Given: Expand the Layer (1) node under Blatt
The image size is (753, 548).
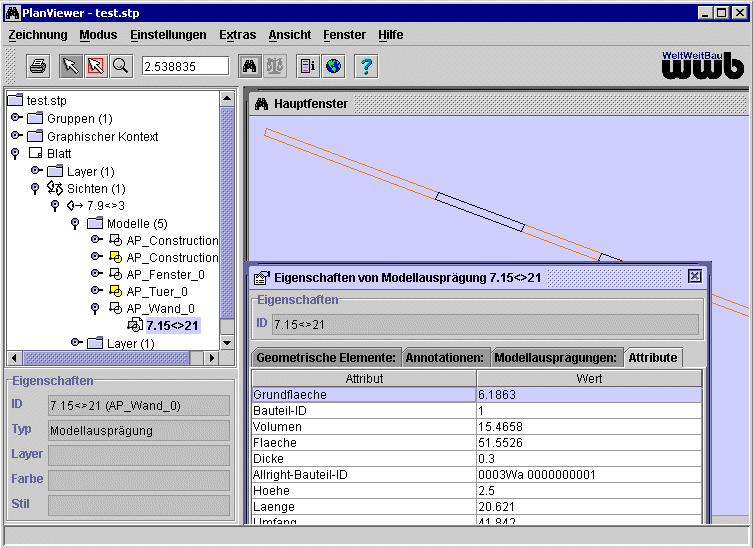Looking at the screenshot, I should (x=37, y=170).
